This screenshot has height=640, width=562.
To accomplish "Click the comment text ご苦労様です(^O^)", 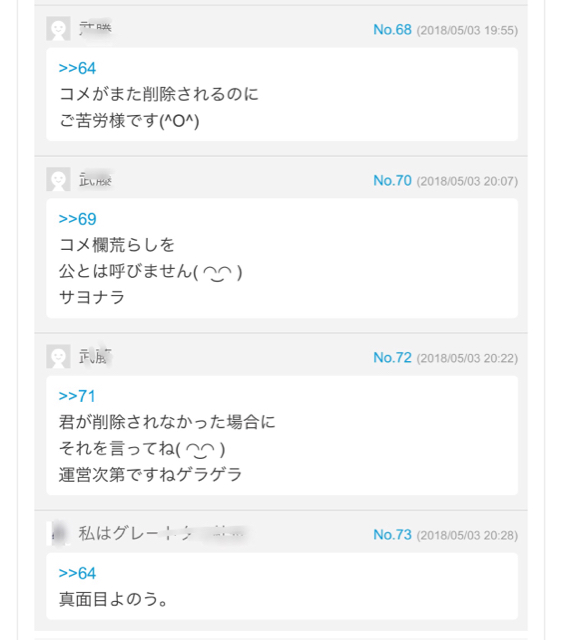I will coord(129,121).
